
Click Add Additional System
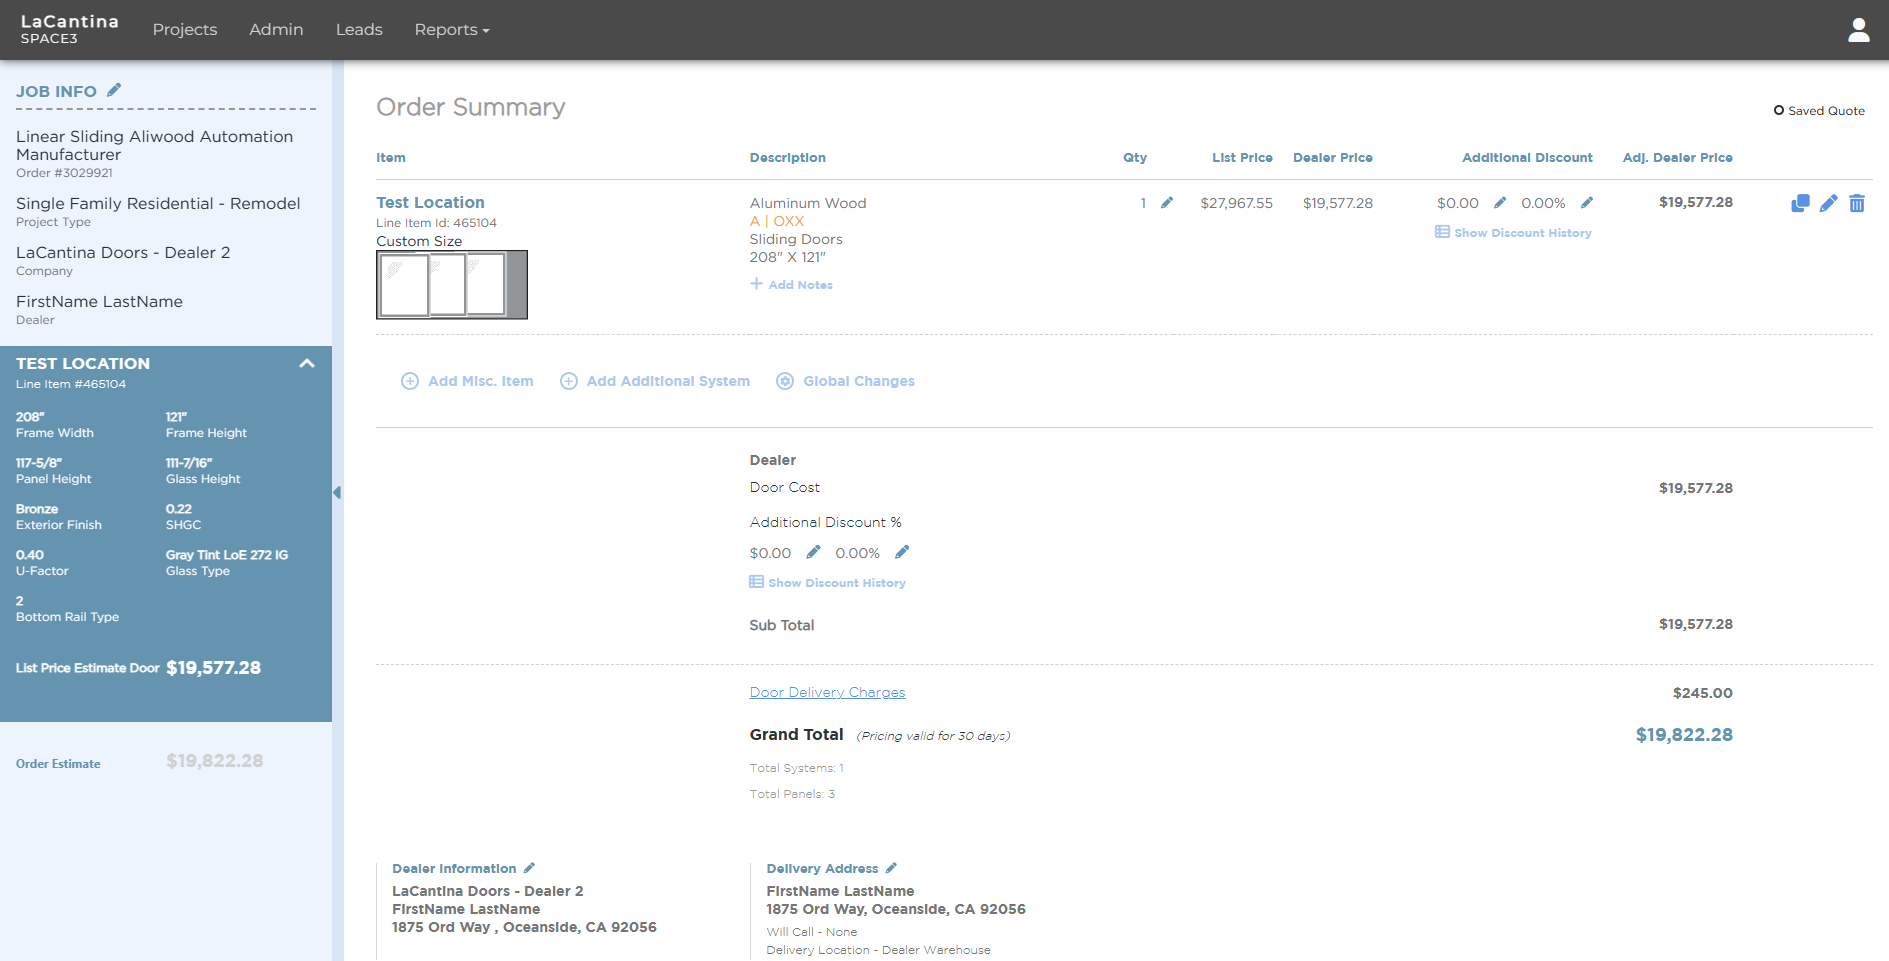tap(655, 381)
